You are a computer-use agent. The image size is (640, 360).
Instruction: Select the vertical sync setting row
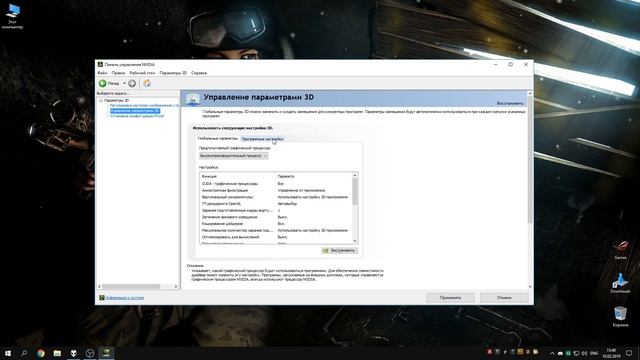point(276,197)
